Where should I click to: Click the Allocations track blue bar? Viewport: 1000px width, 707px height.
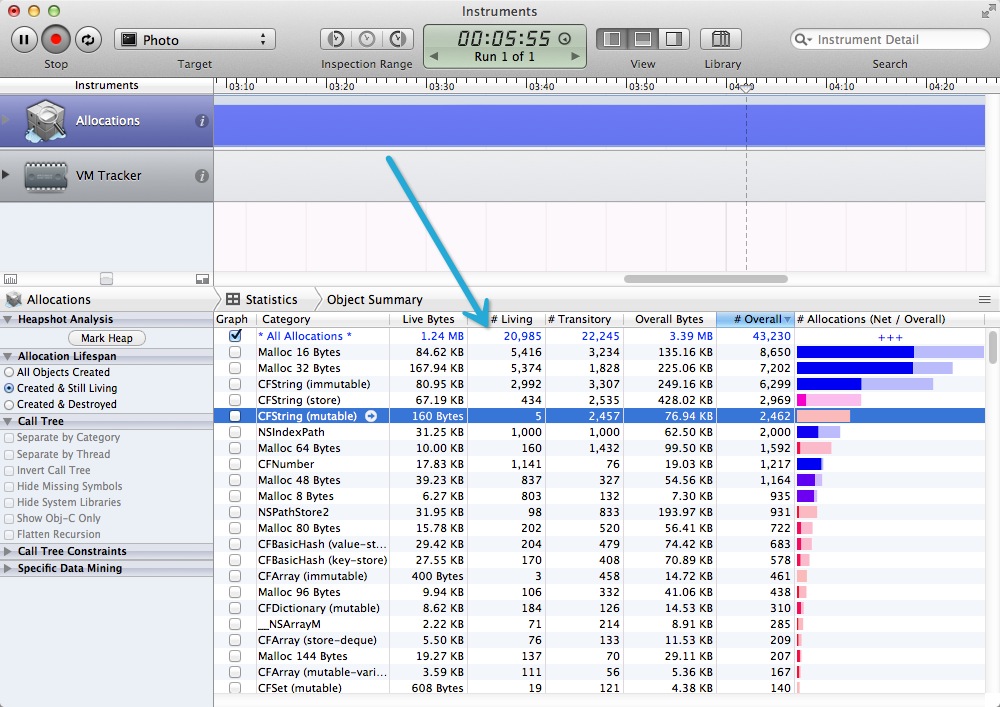point(599,126)
